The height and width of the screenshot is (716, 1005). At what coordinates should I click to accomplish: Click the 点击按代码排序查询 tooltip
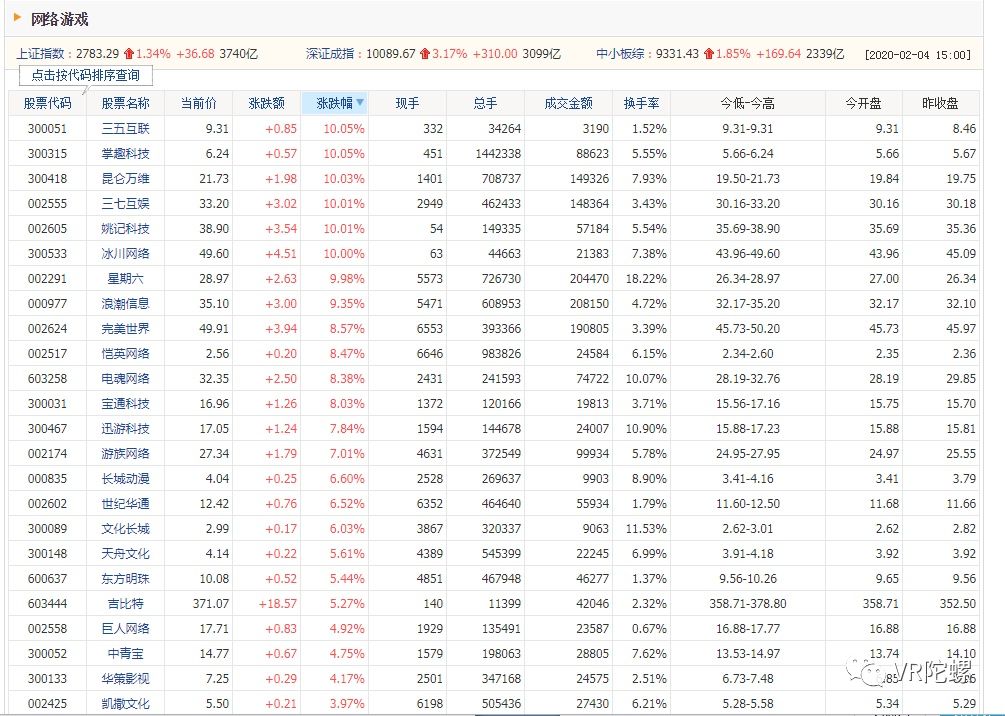coord(86,76)
